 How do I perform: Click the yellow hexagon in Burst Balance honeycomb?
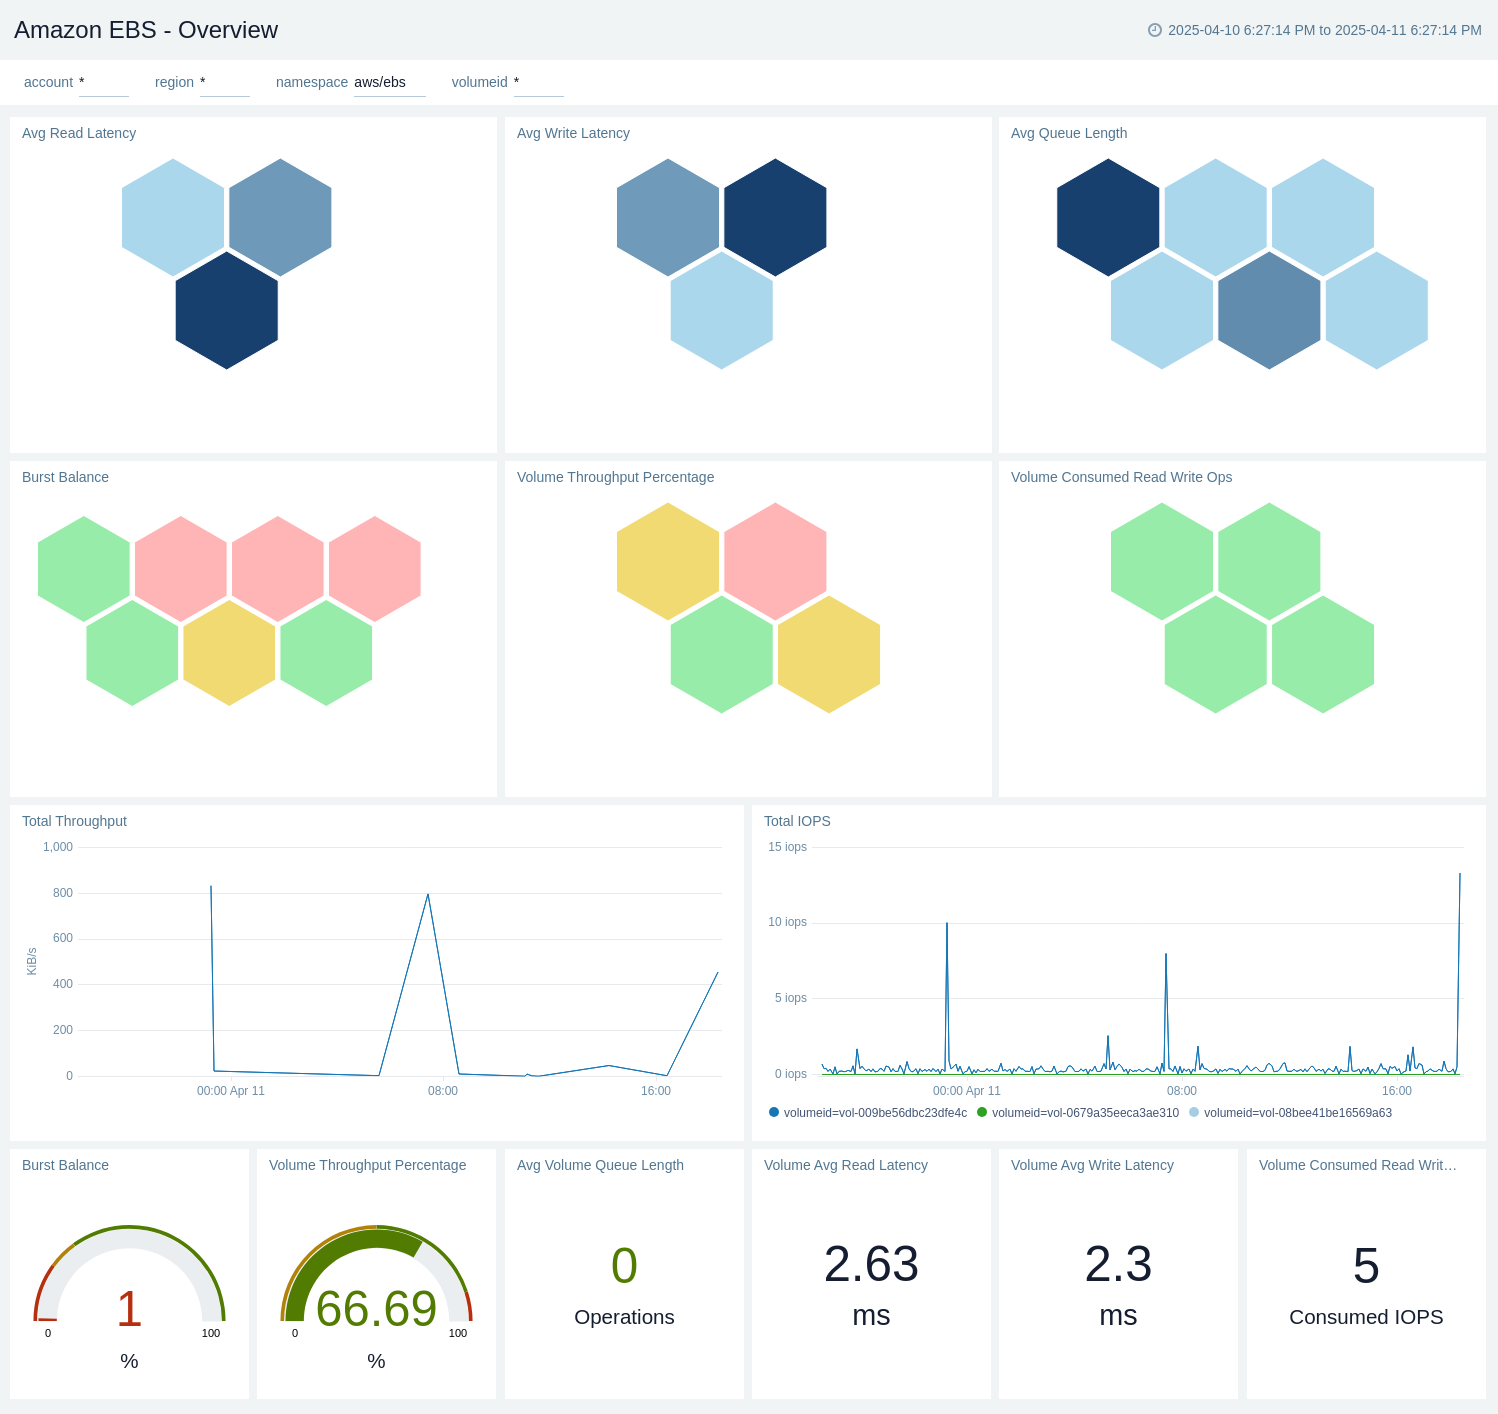pos(229,653)
